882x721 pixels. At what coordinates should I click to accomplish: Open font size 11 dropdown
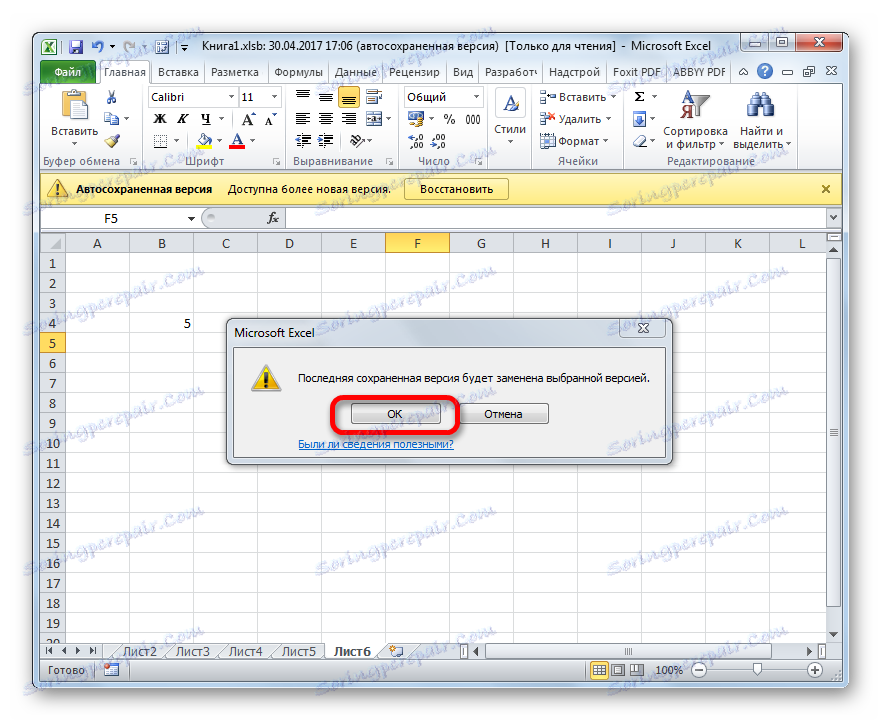[274, 97]
